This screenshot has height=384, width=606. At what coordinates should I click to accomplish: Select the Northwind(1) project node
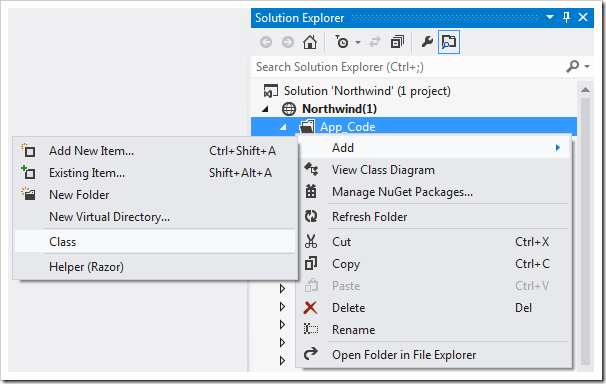click(x=339, y=109)
